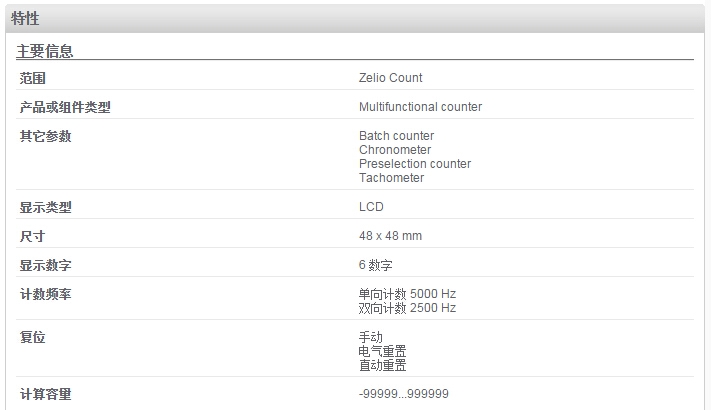Select the Batch counter entry
Viewport: 711px width, 410px height.
pos(396,136)
